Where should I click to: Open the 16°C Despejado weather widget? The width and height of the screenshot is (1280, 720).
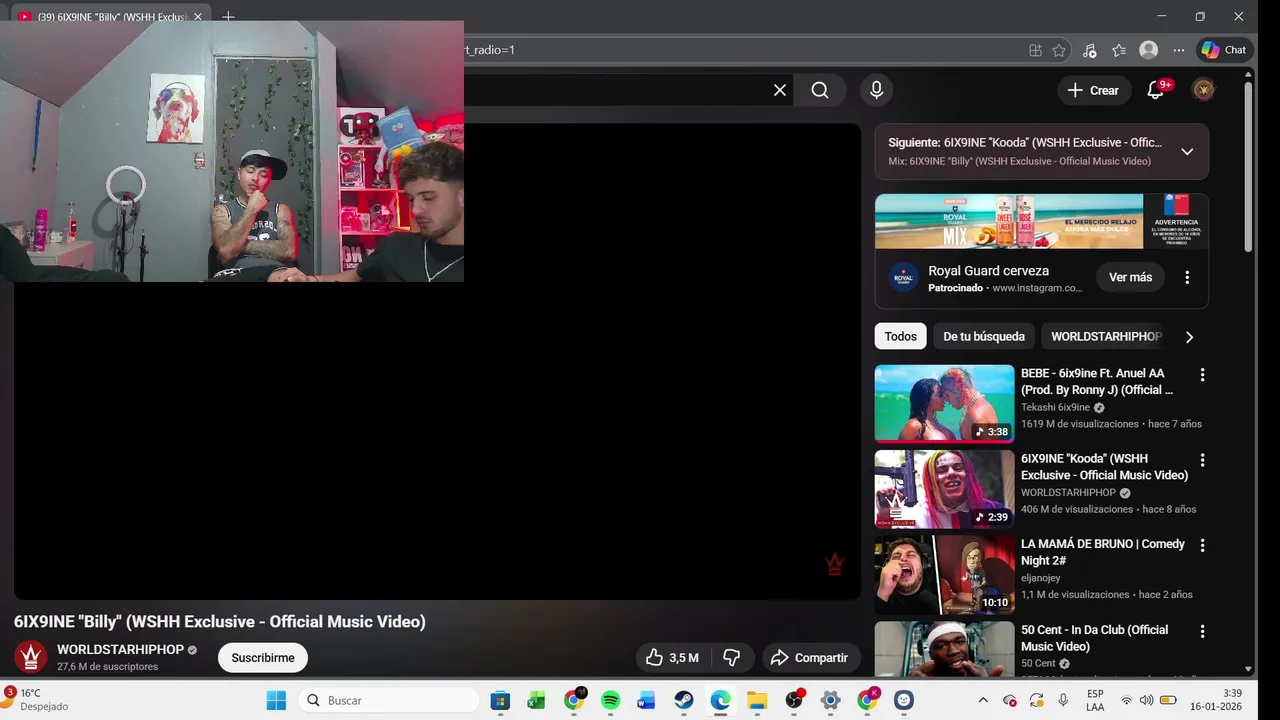click(x=36, y=700)
